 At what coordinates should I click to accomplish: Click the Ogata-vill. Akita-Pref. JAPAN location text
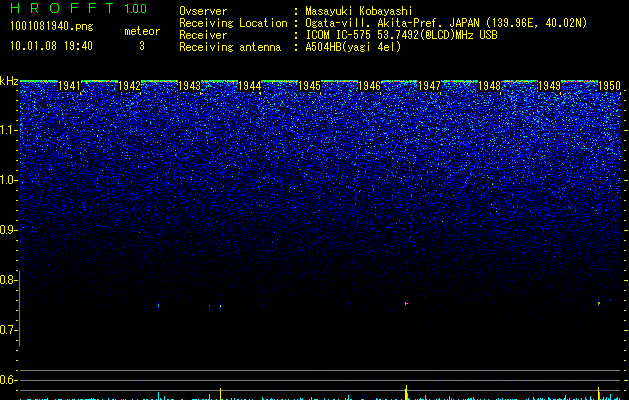446,23
